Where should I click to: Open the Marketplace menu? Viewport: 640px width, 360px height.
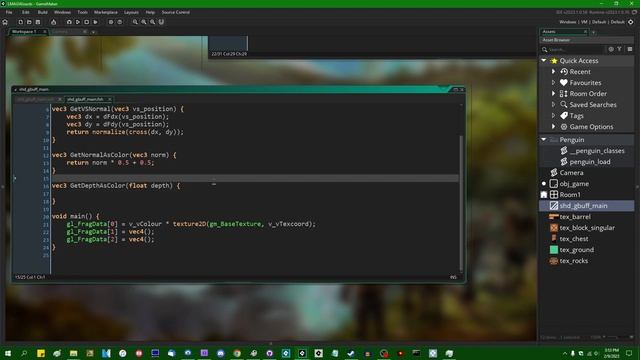(x=106, y=12)
